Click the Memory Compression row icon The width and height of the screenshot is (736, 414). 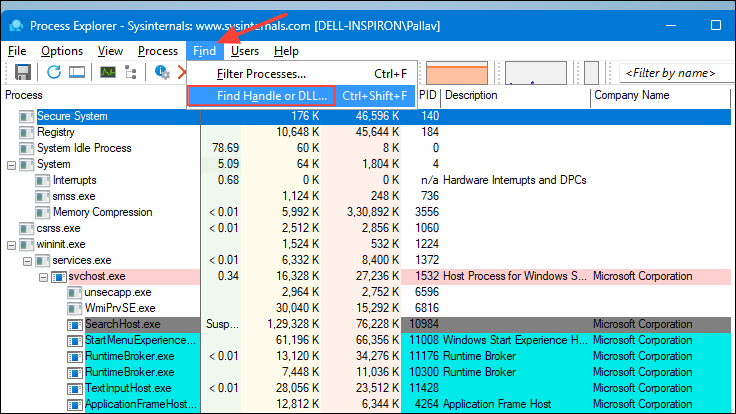pyautogui.click(x=43, y=212)
